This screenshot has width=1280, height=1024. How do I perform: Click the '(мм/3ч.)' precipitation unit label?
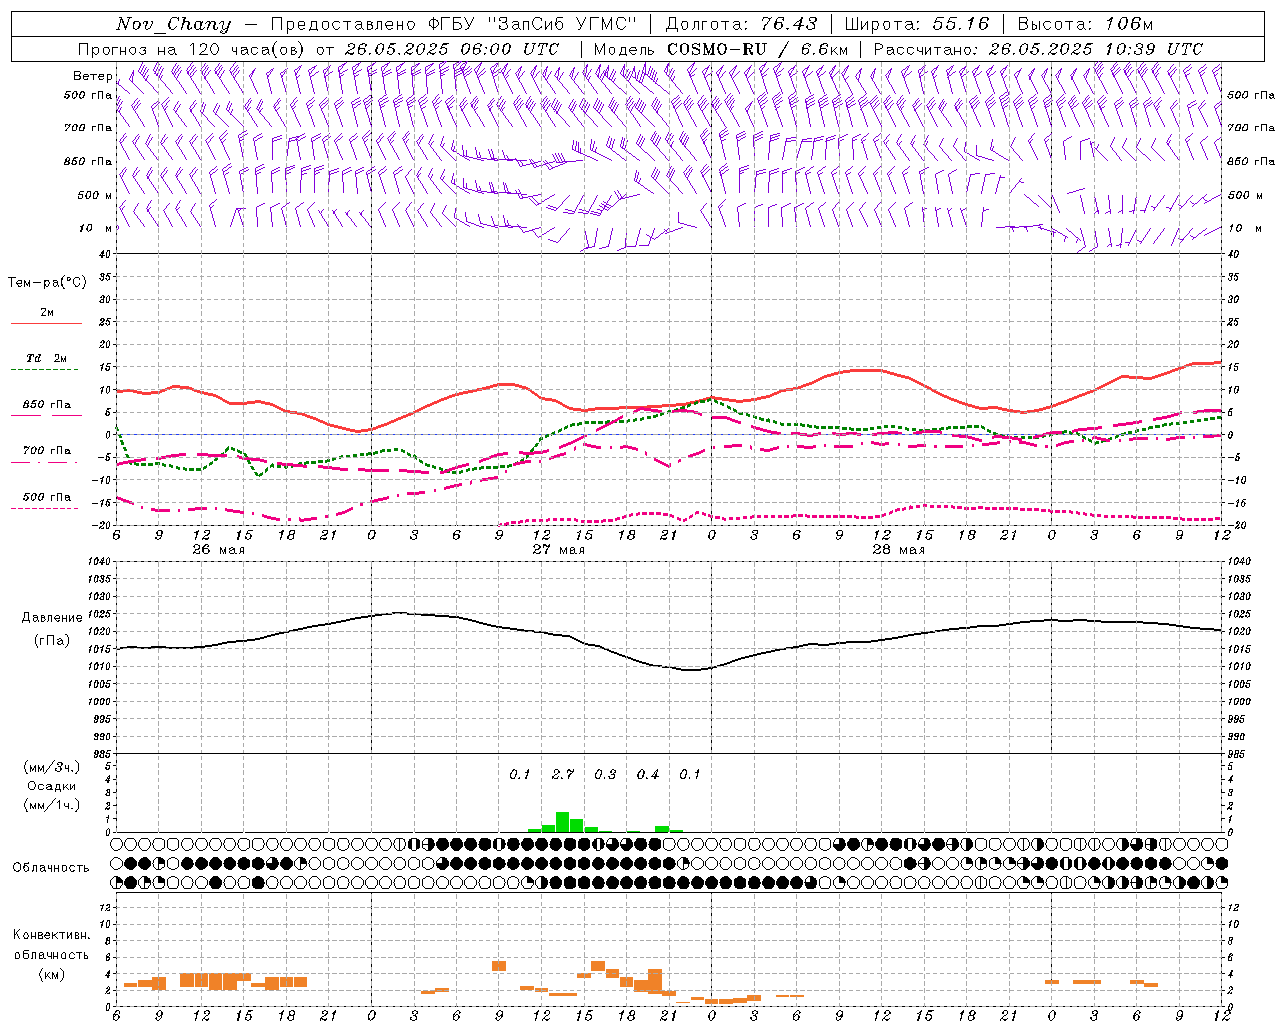coord(51,768)
